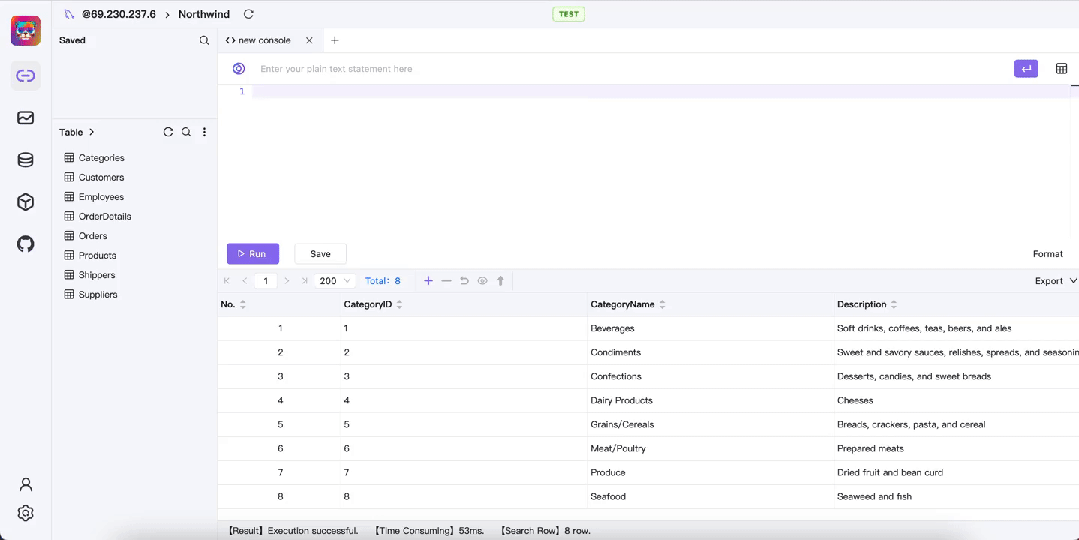Image resolution: width=1079 pixels, height=540 pixels.
Task: Open the GitHub icon in sidebar
Action: pos(25,244)
